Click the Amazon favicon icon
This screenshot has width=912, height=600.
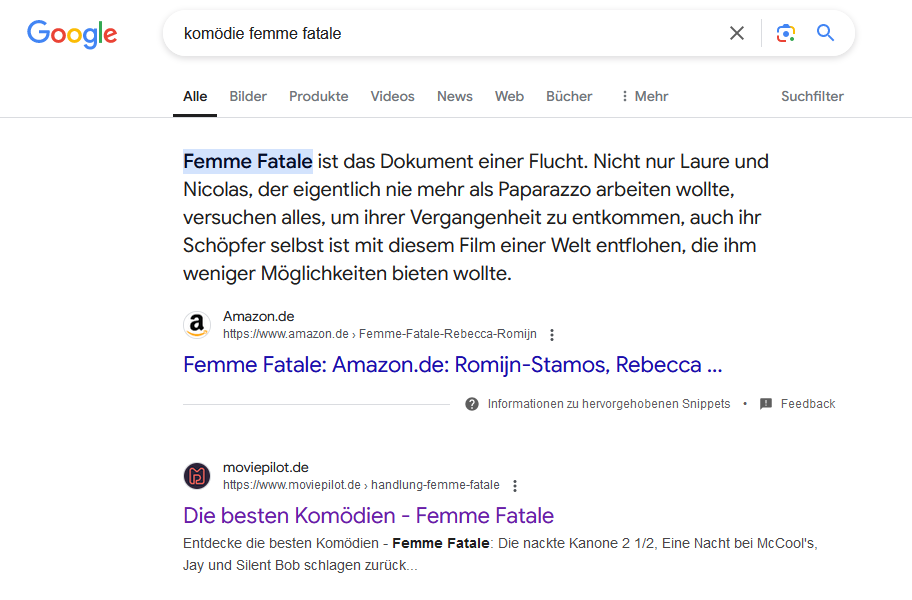[197, 324]
